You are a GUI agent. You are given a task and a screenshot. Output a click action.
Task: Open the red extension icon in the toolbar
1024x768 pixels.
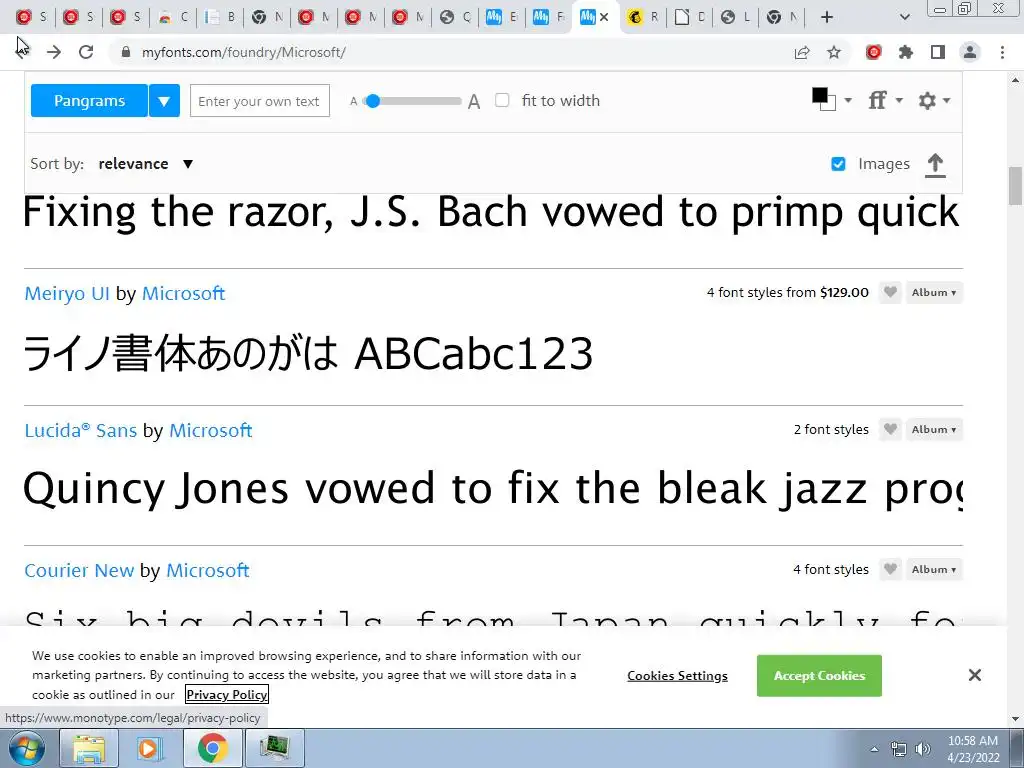click(x=874, y=52)
